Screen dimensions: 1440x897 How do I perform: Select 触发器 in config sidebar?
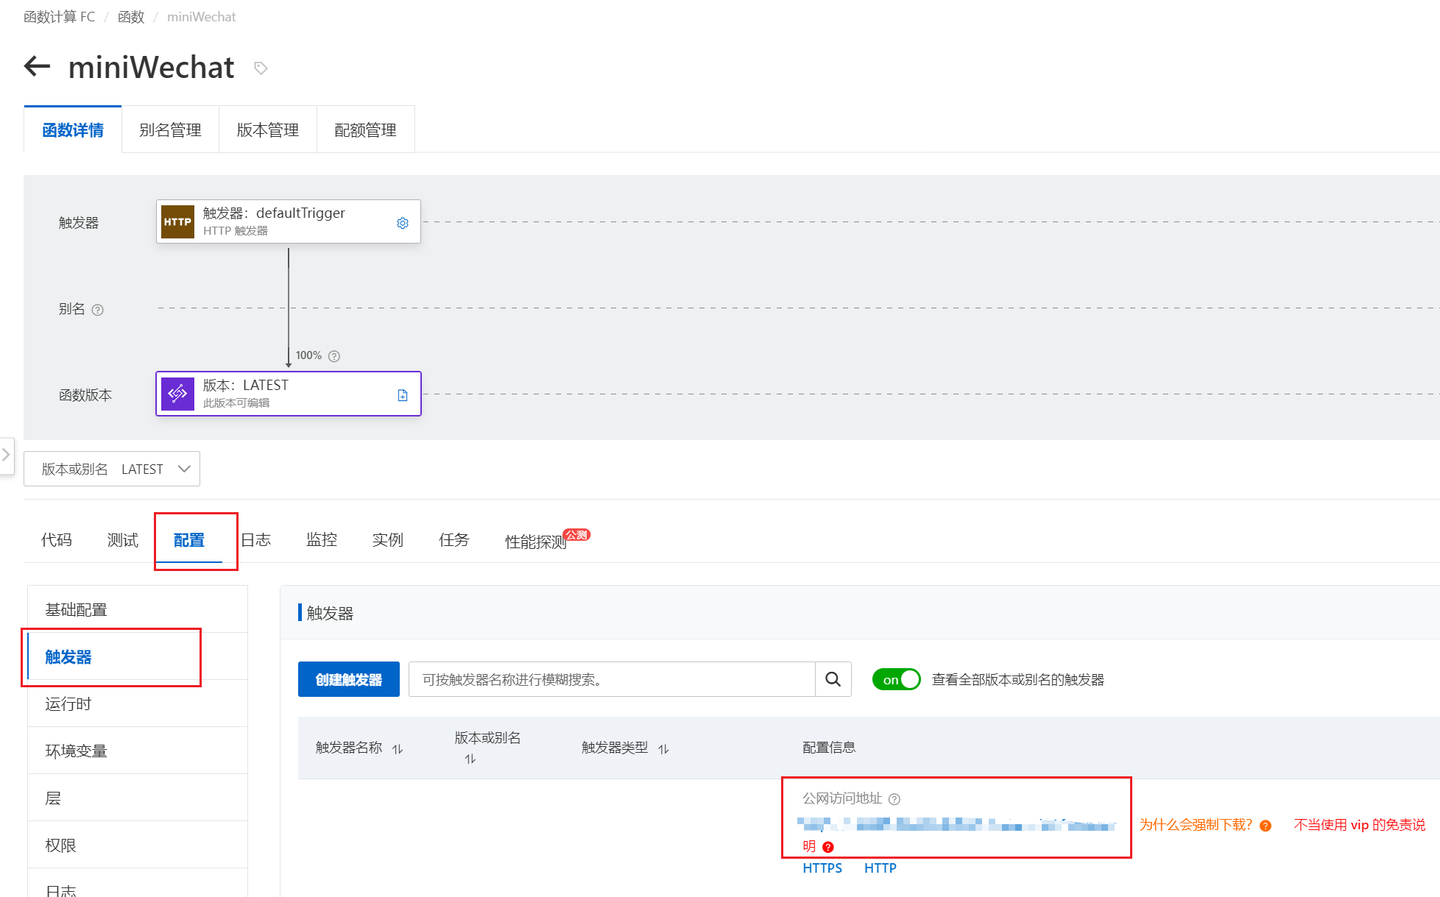pyautogui.click(x=138, y=657)
